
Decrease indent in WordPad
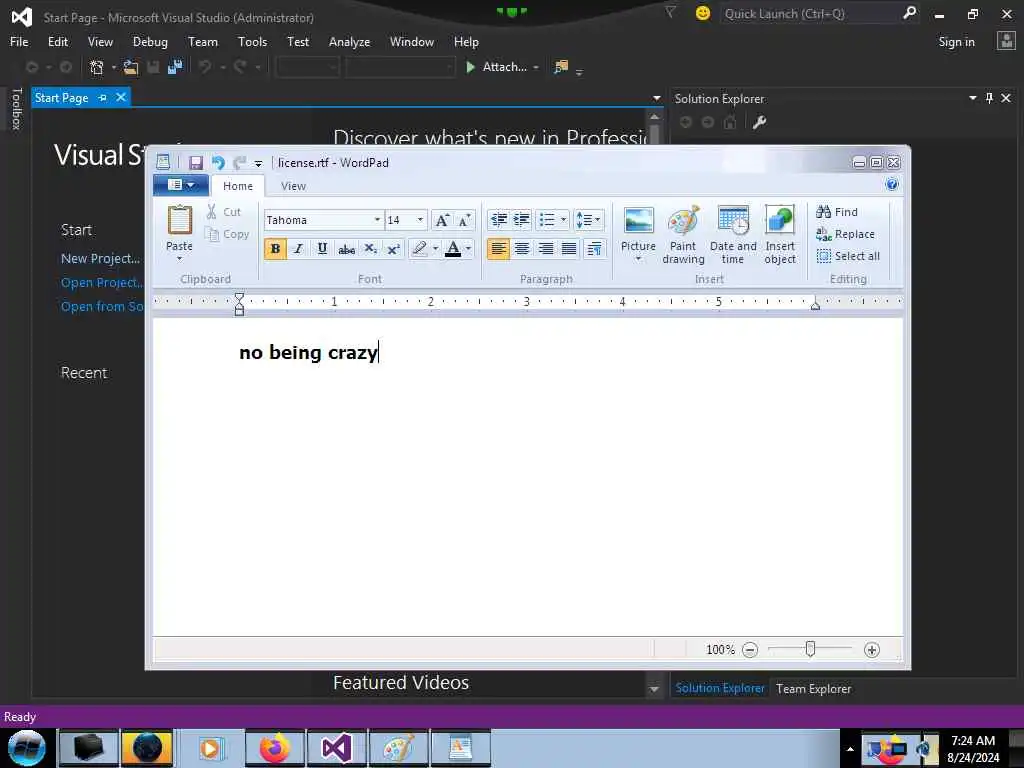[498, 220]
